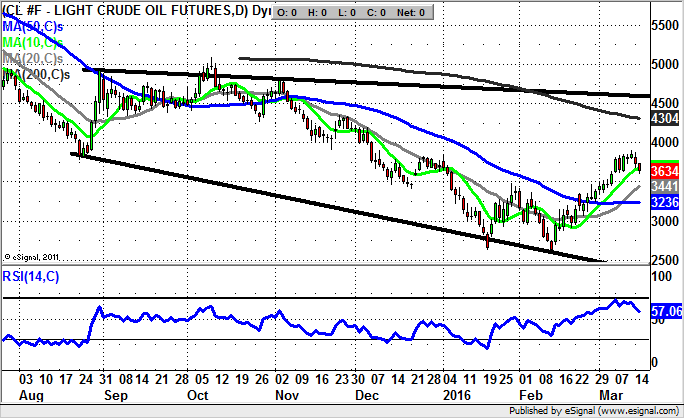Click the 5000 level on price axis
Screen dimensions: 684x418
pyautogui.click(x=663, y=64)
